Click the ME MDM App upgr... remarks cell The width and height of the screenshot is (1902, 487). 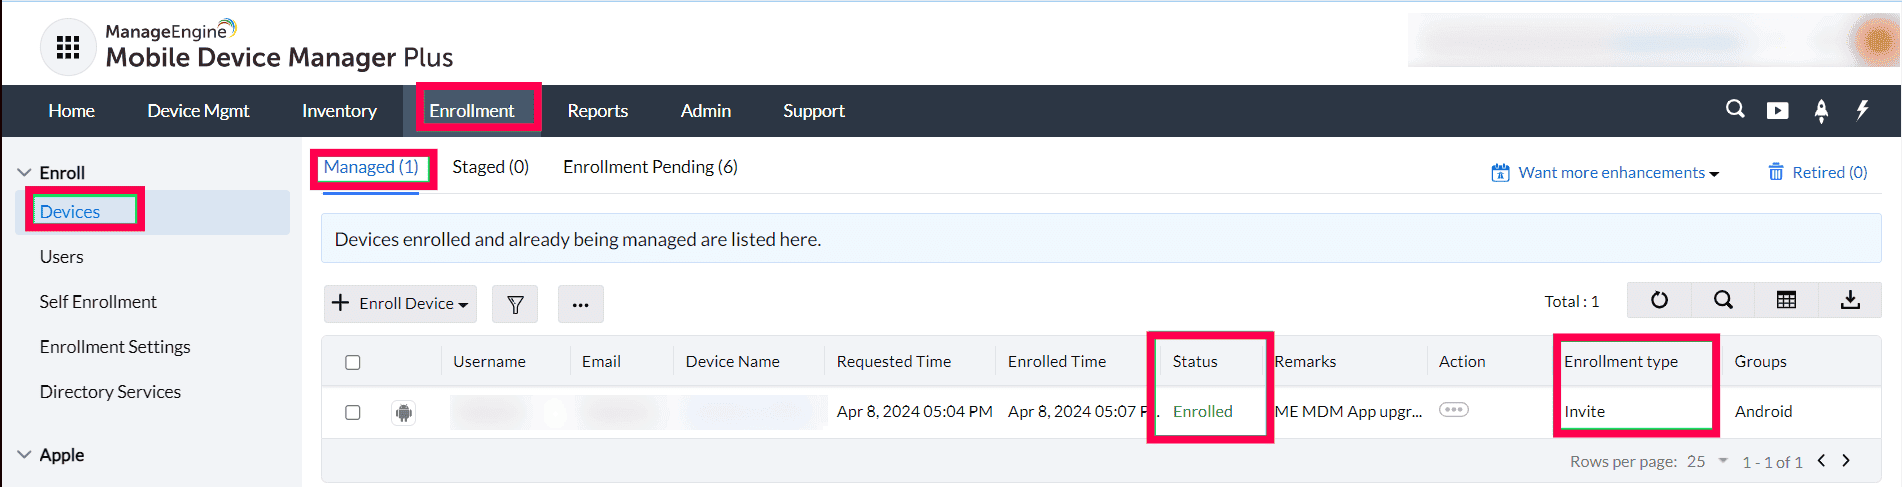coord(1348,411)
